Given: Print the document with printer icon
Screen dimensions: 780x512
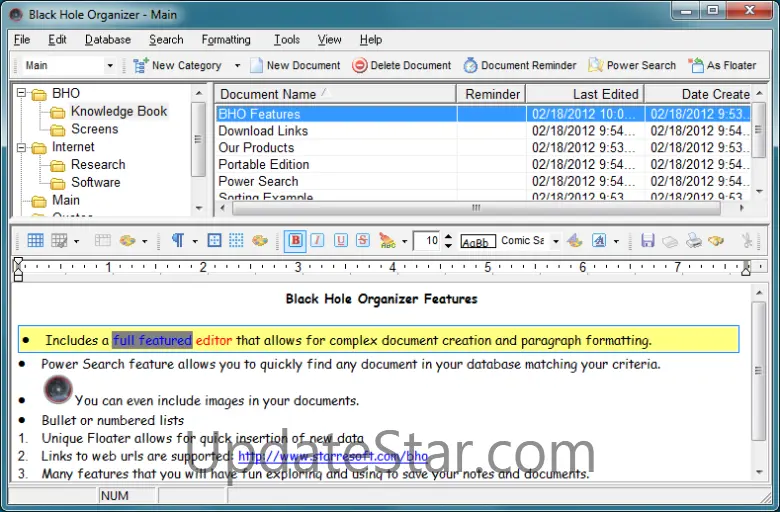Looking at the screenshot, I should pyautogui.click(x=693, y=241).
